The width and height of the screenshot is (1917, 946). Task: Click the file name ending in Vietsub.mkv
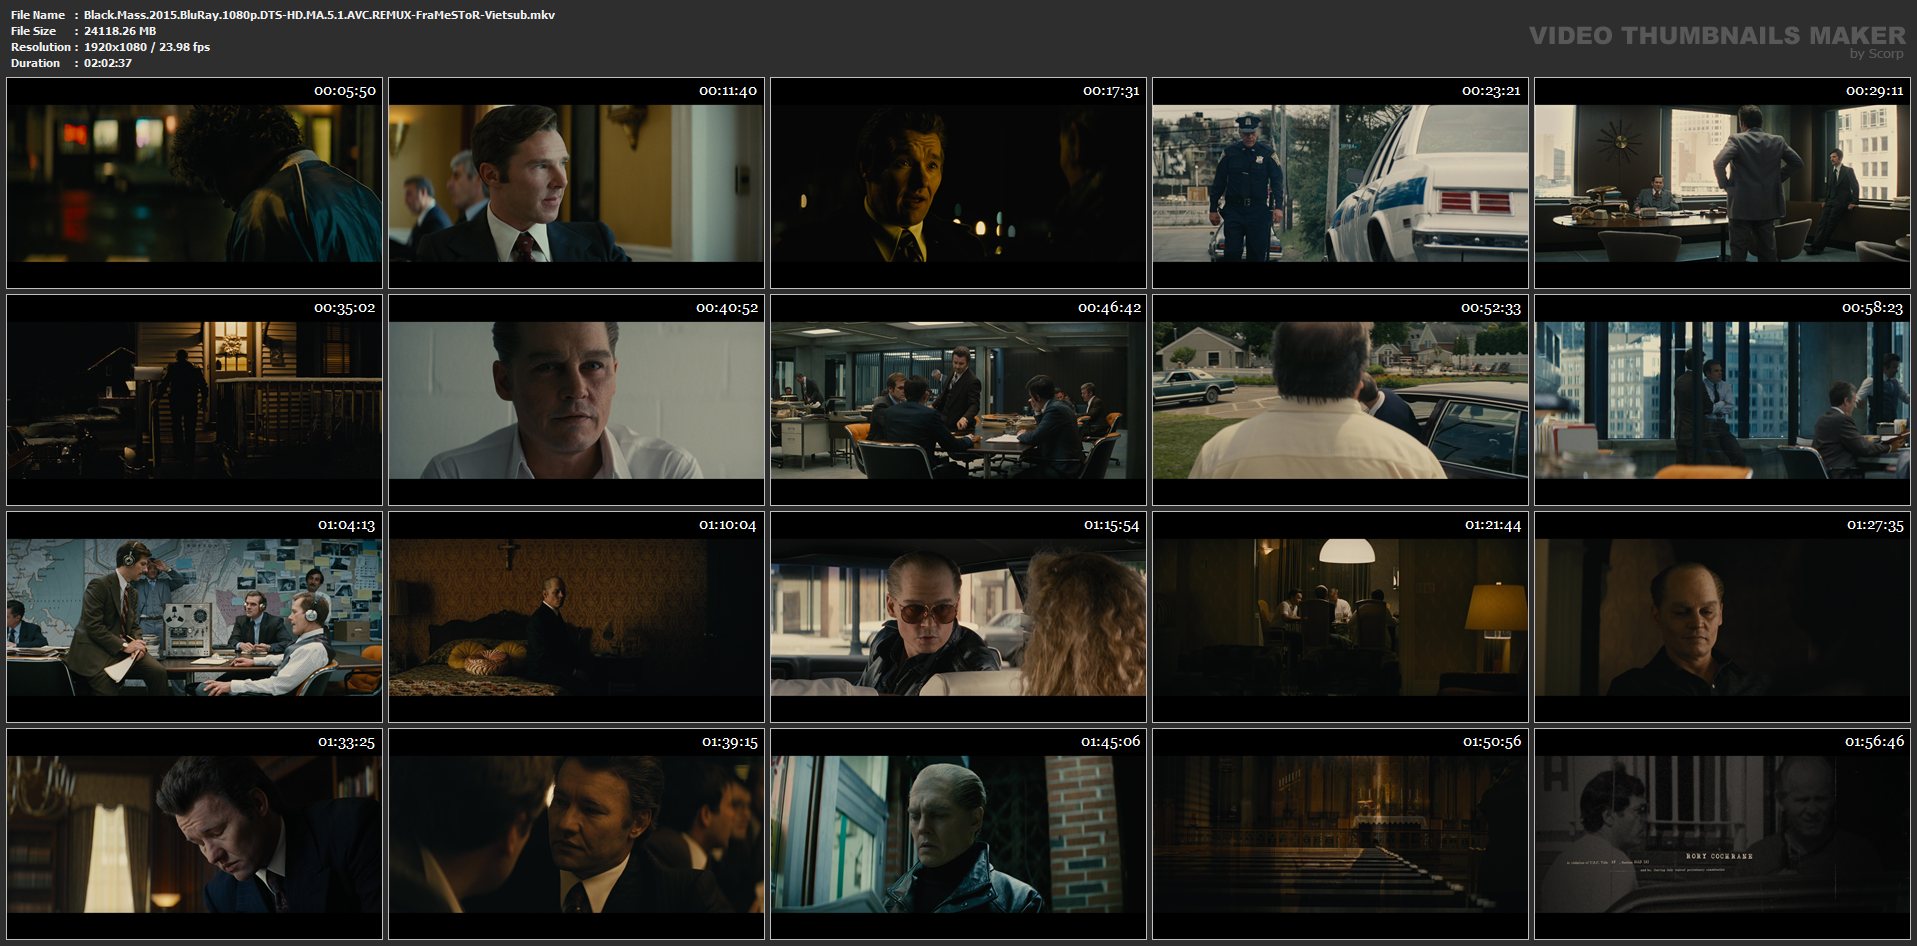pyautogui.click(x=319, y=15)
